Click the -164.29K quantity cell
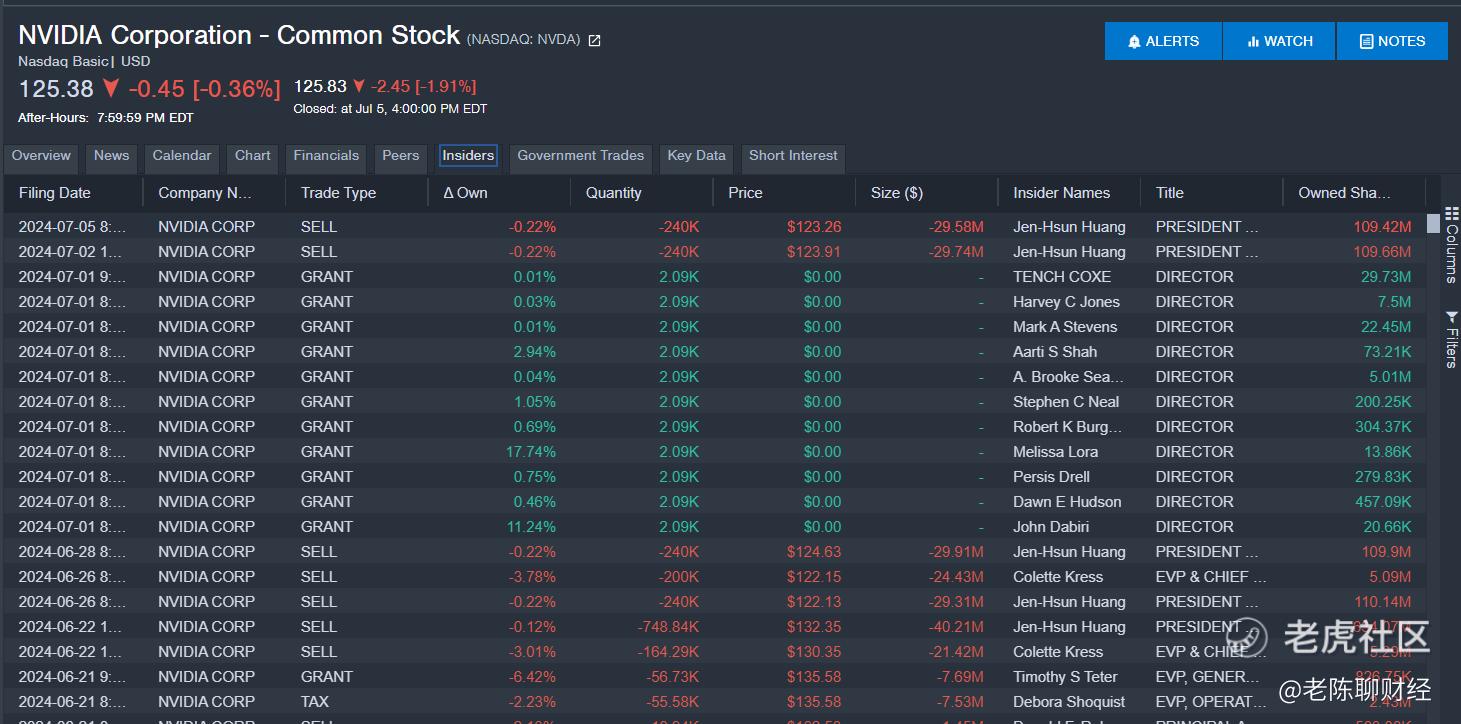 [668, 652]
